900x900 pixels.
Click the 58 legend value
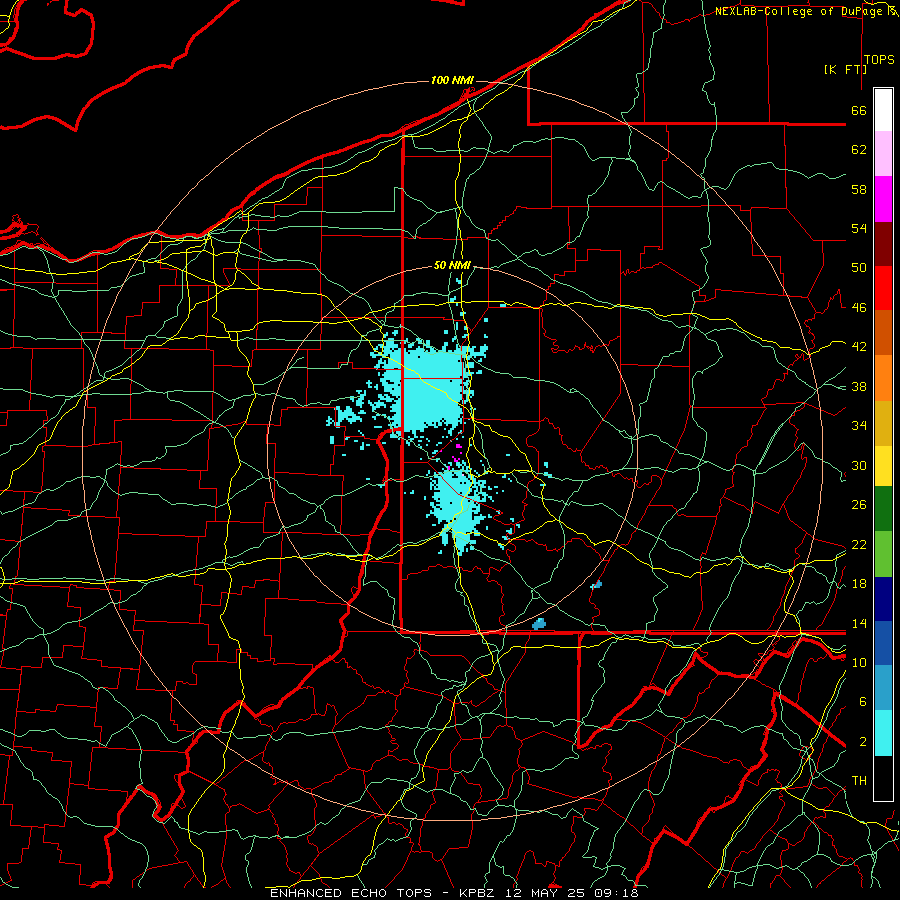click(x=859, y=189)
